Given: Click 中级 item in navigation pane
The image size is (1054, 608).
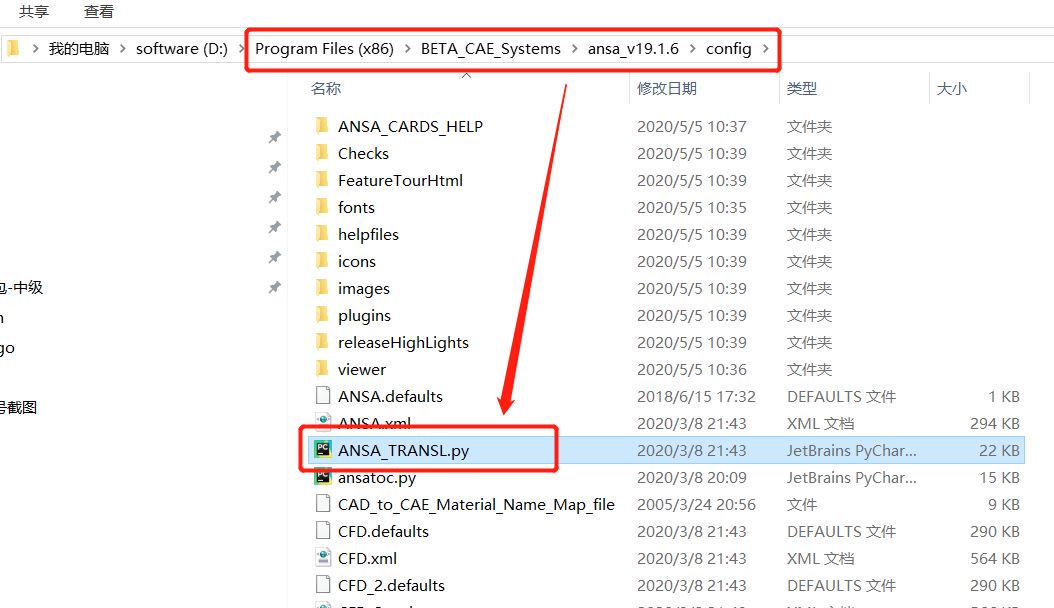Looking at the screenshot, I should point(22,288).
